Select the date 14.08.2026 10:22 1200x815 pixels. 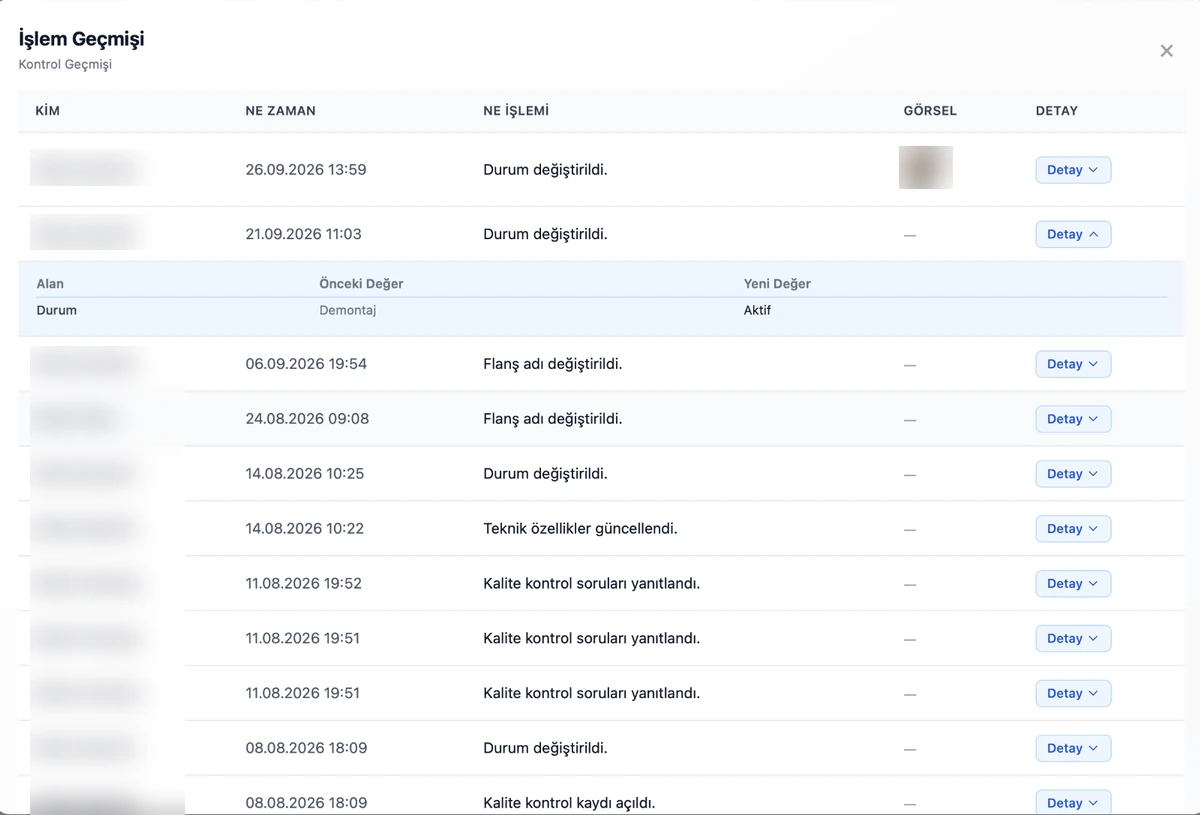304,529
